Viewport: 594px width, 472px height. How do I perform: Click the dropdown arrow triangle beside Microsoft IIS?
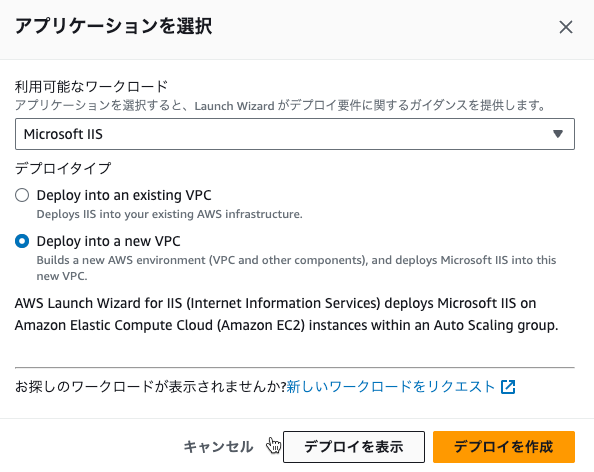(557, 134)
